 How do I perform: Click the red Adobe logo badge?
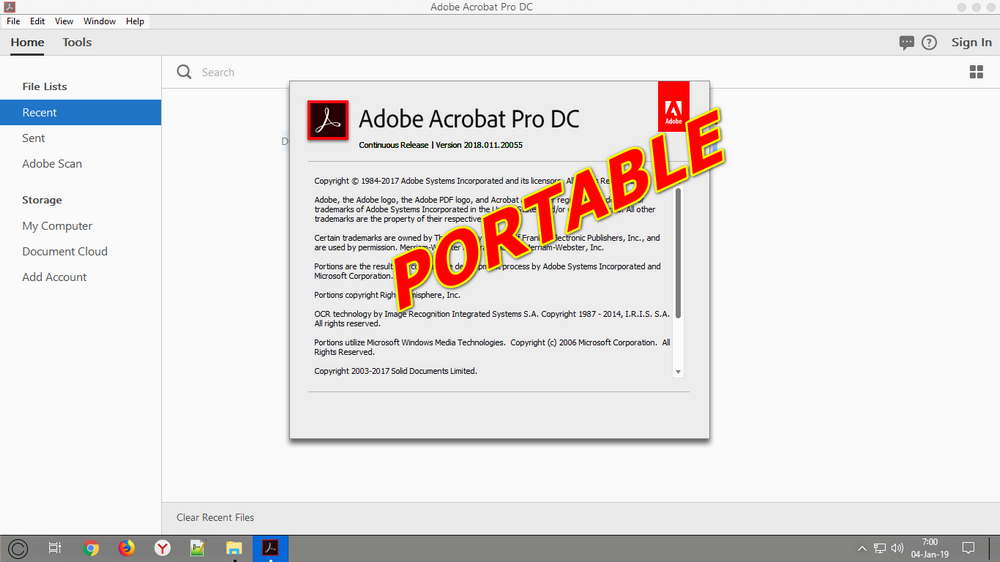[673, 107]
